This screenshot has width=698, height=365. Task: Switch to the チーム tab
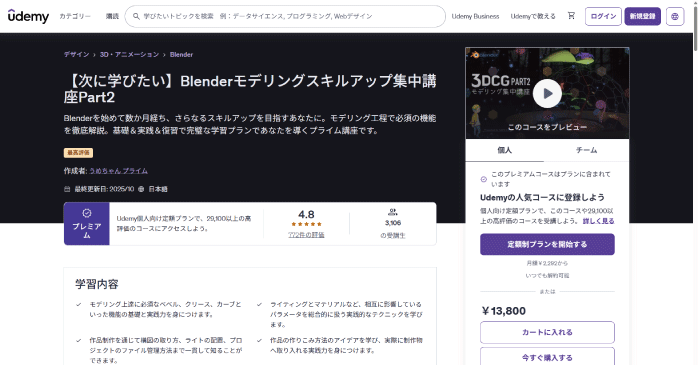point(586,150)
